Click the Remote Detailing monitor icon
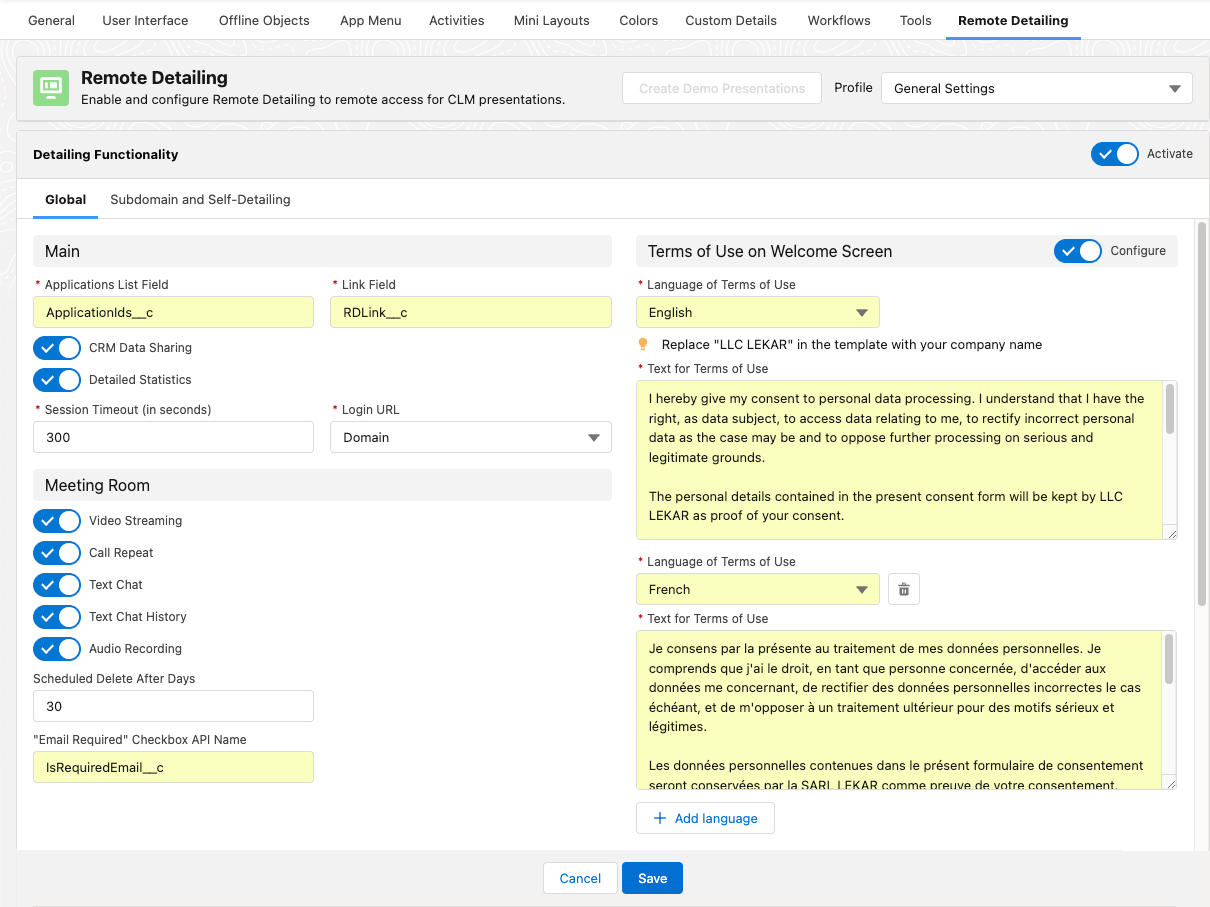1210x907 pixels. coord(51,88)
